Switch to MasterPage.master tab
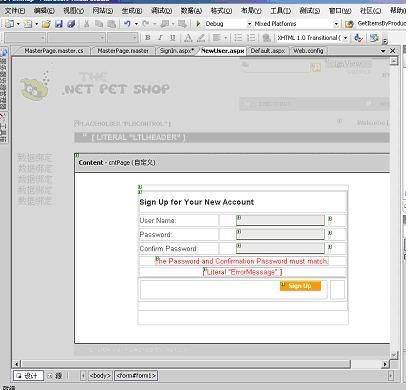Image resolution: width=408 pixels, height=390 pixels. pos(123,51)
